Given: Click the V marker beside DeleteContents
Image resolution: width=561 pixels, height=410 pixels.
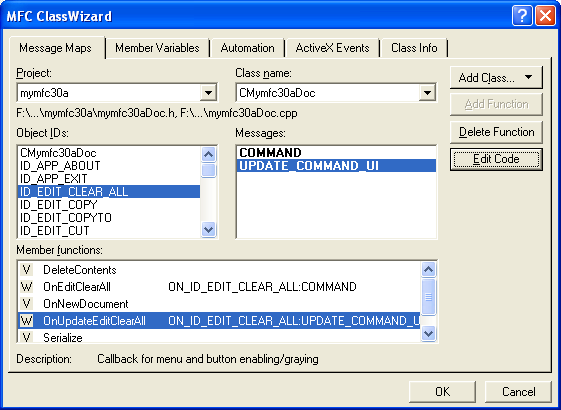Looking at the screenshot, I should click(x=26, y=270).
